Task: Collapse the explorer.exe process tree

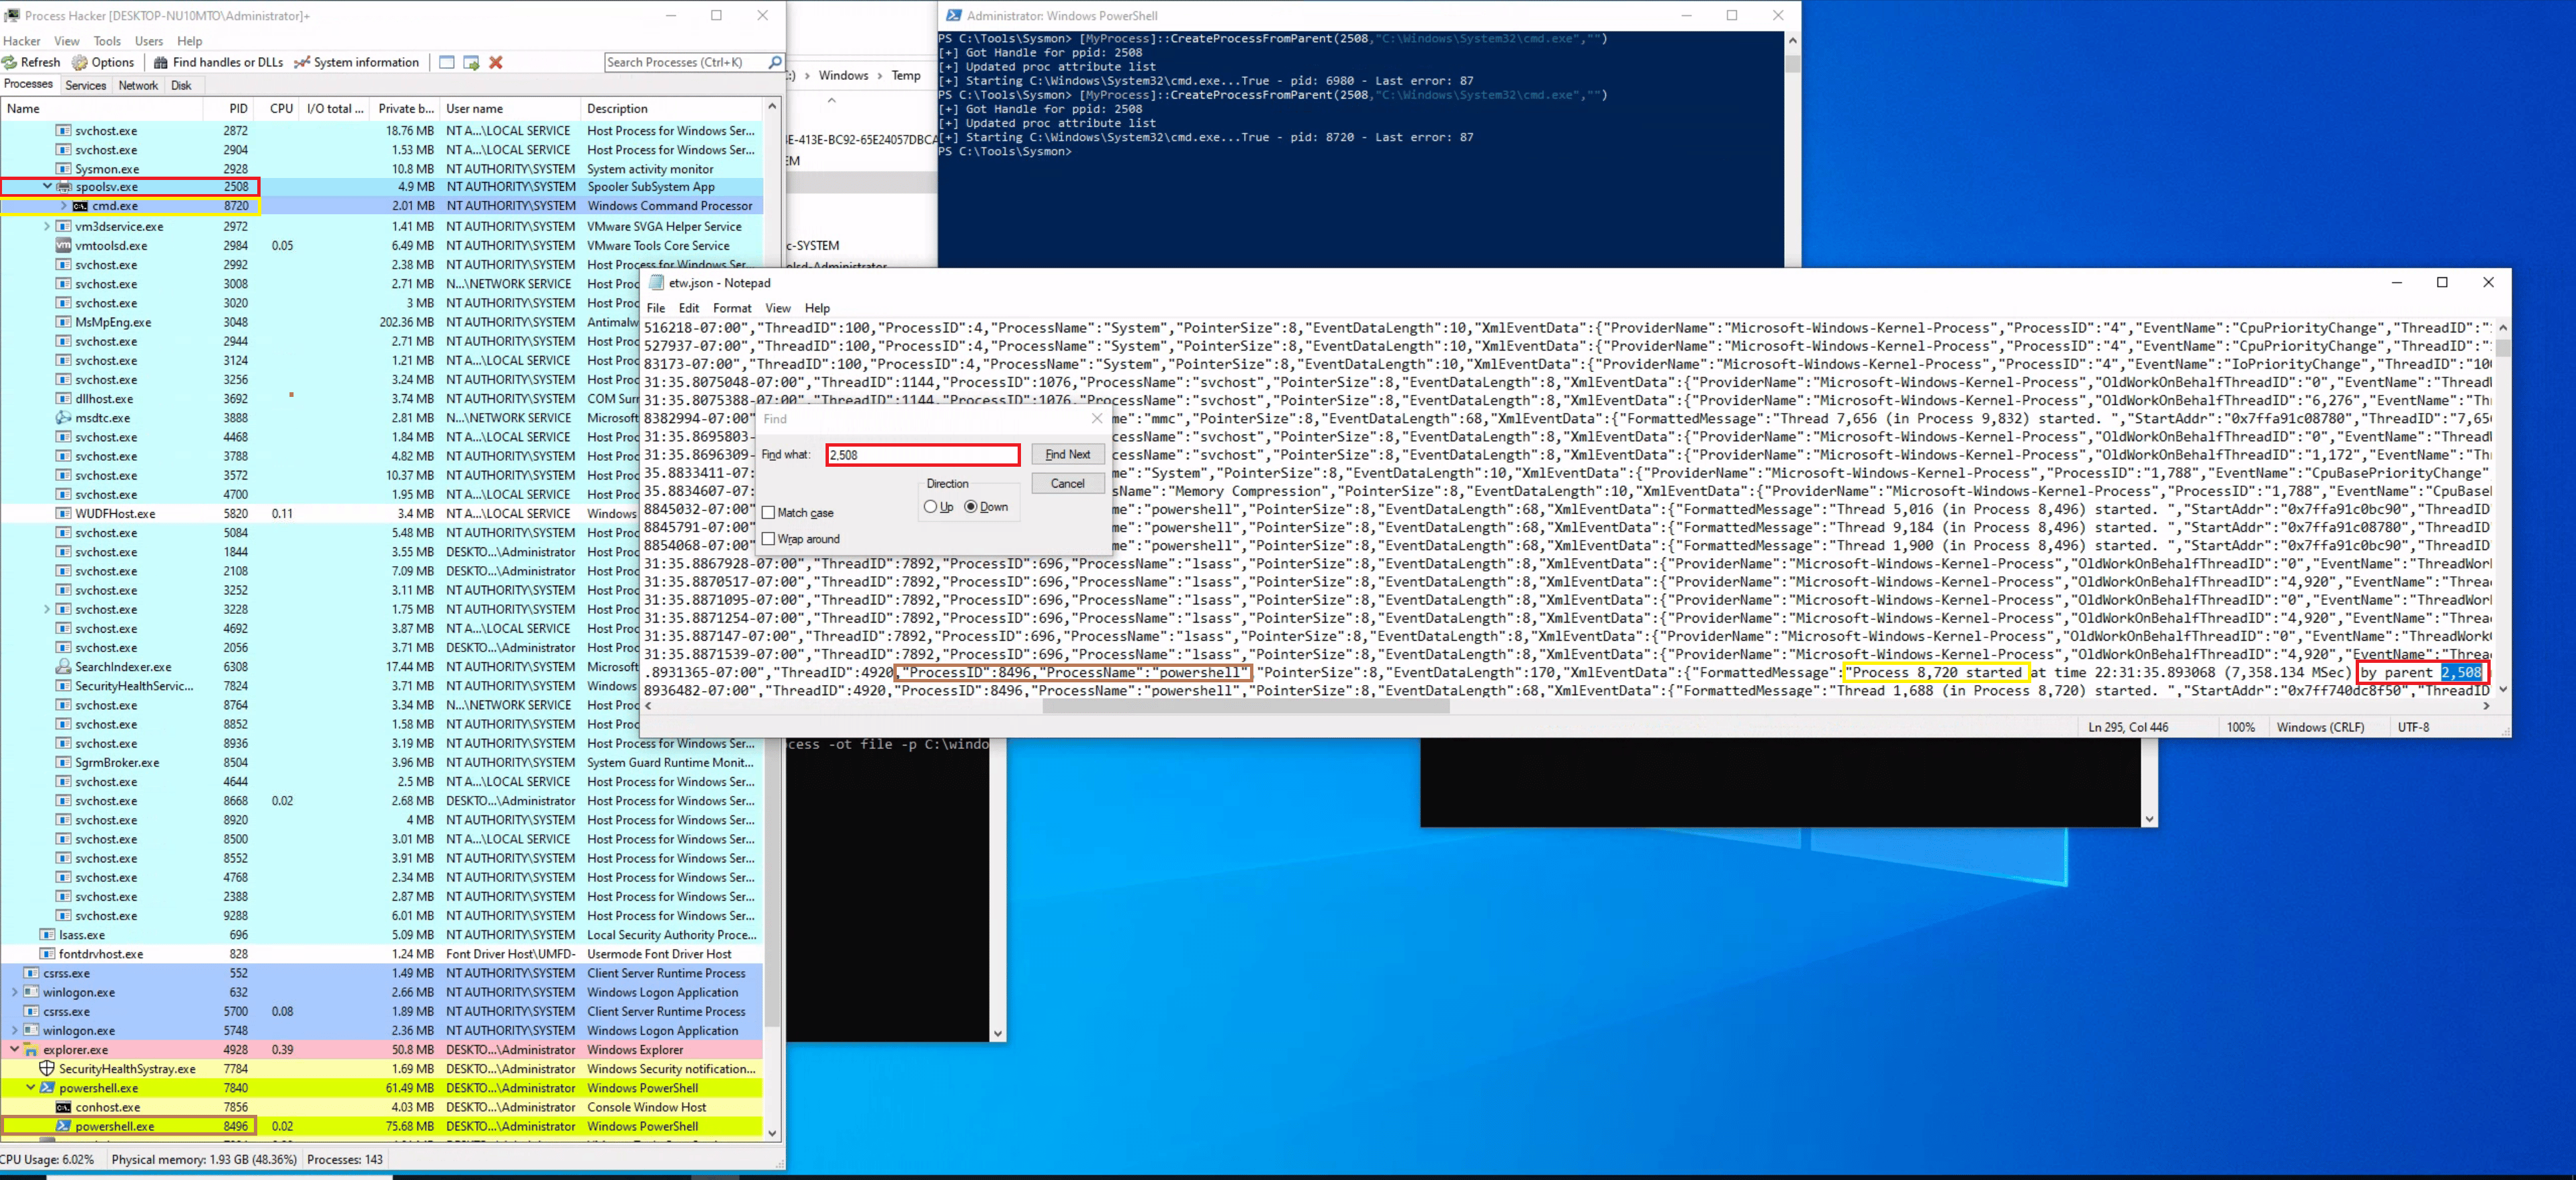Action: [15, 1049]
